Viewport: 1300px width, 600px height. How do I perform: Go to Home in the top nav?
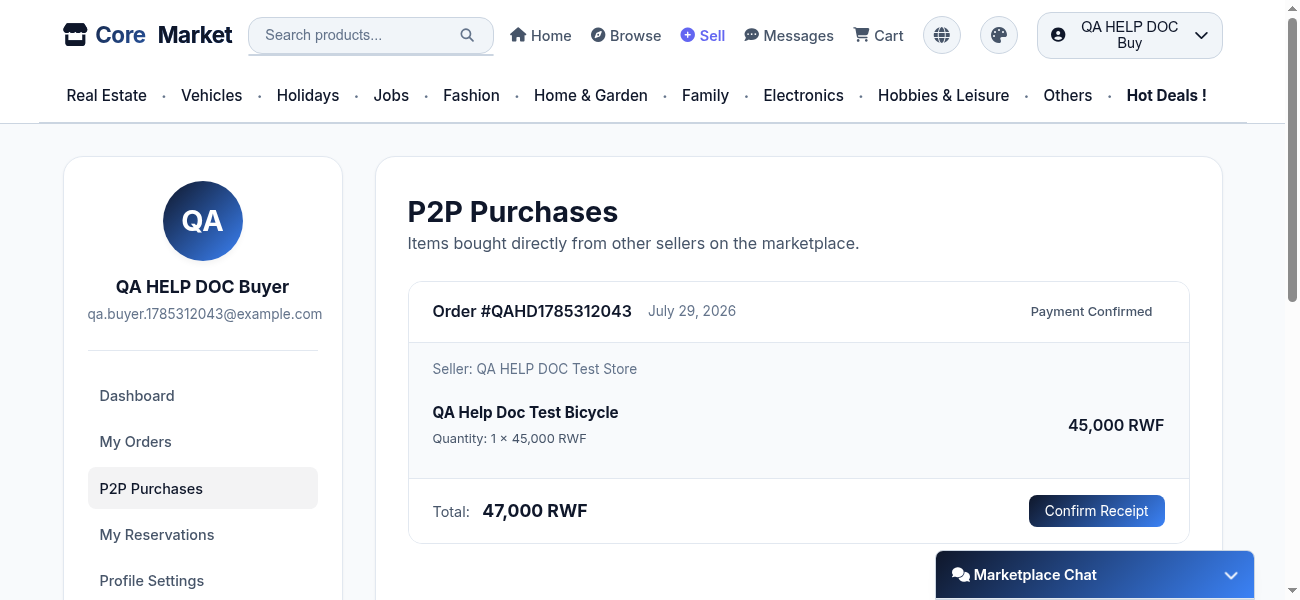(541, 35)
